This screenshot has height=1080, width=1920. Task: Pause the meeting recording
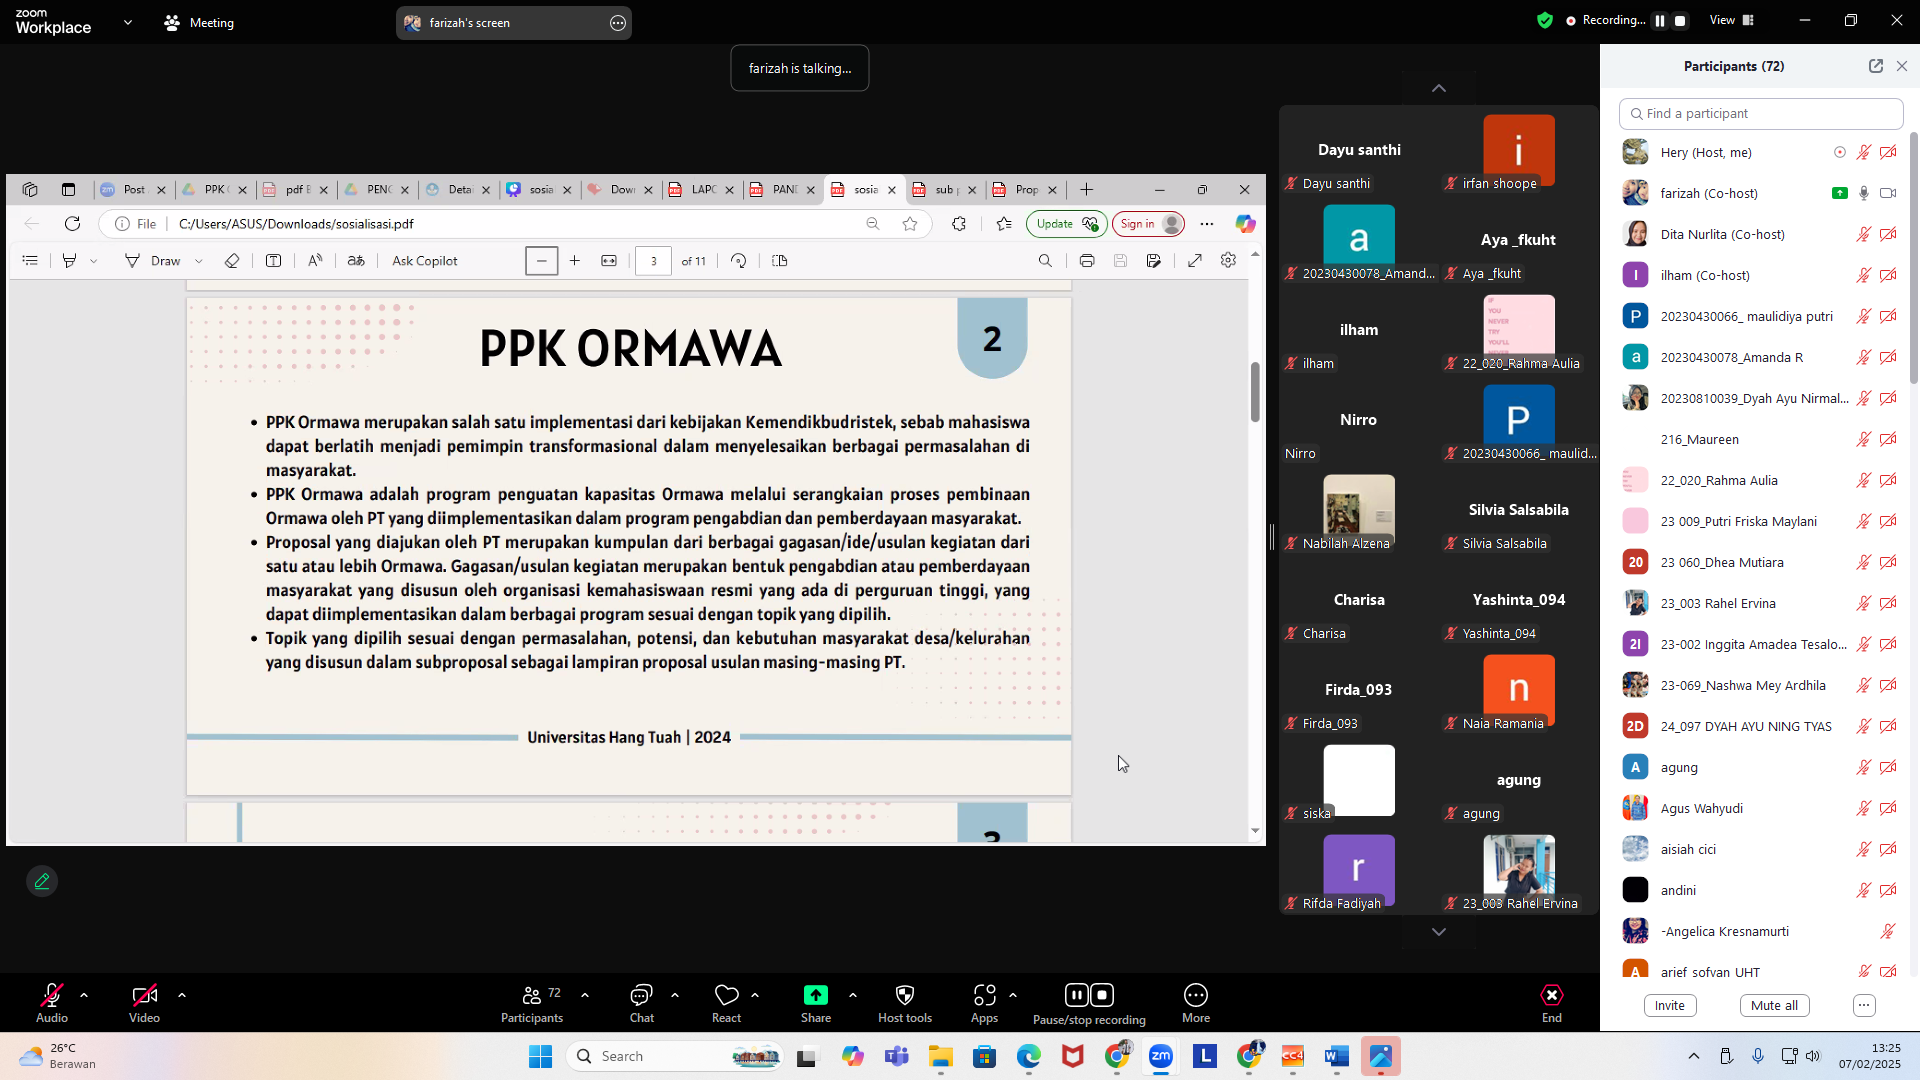click(1076, 995)
